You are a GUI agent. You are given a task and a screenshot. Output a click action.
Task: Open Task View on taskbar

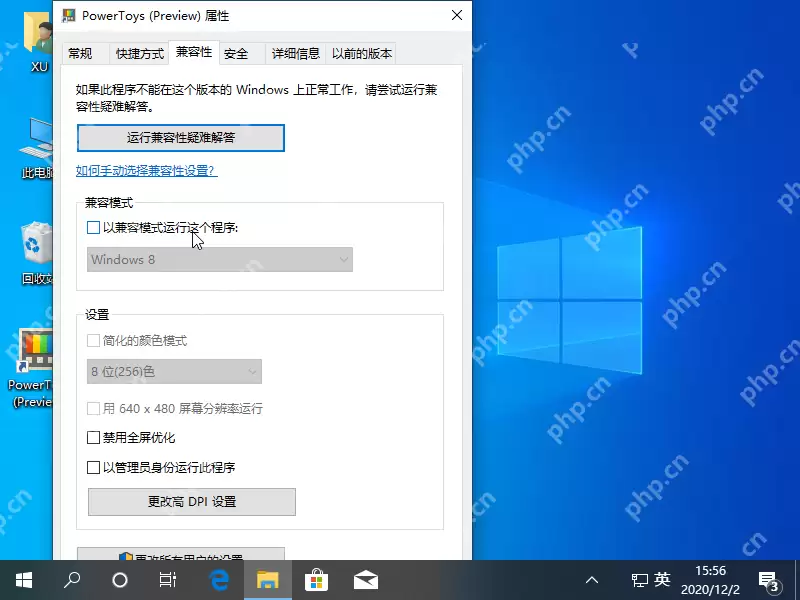168,580
